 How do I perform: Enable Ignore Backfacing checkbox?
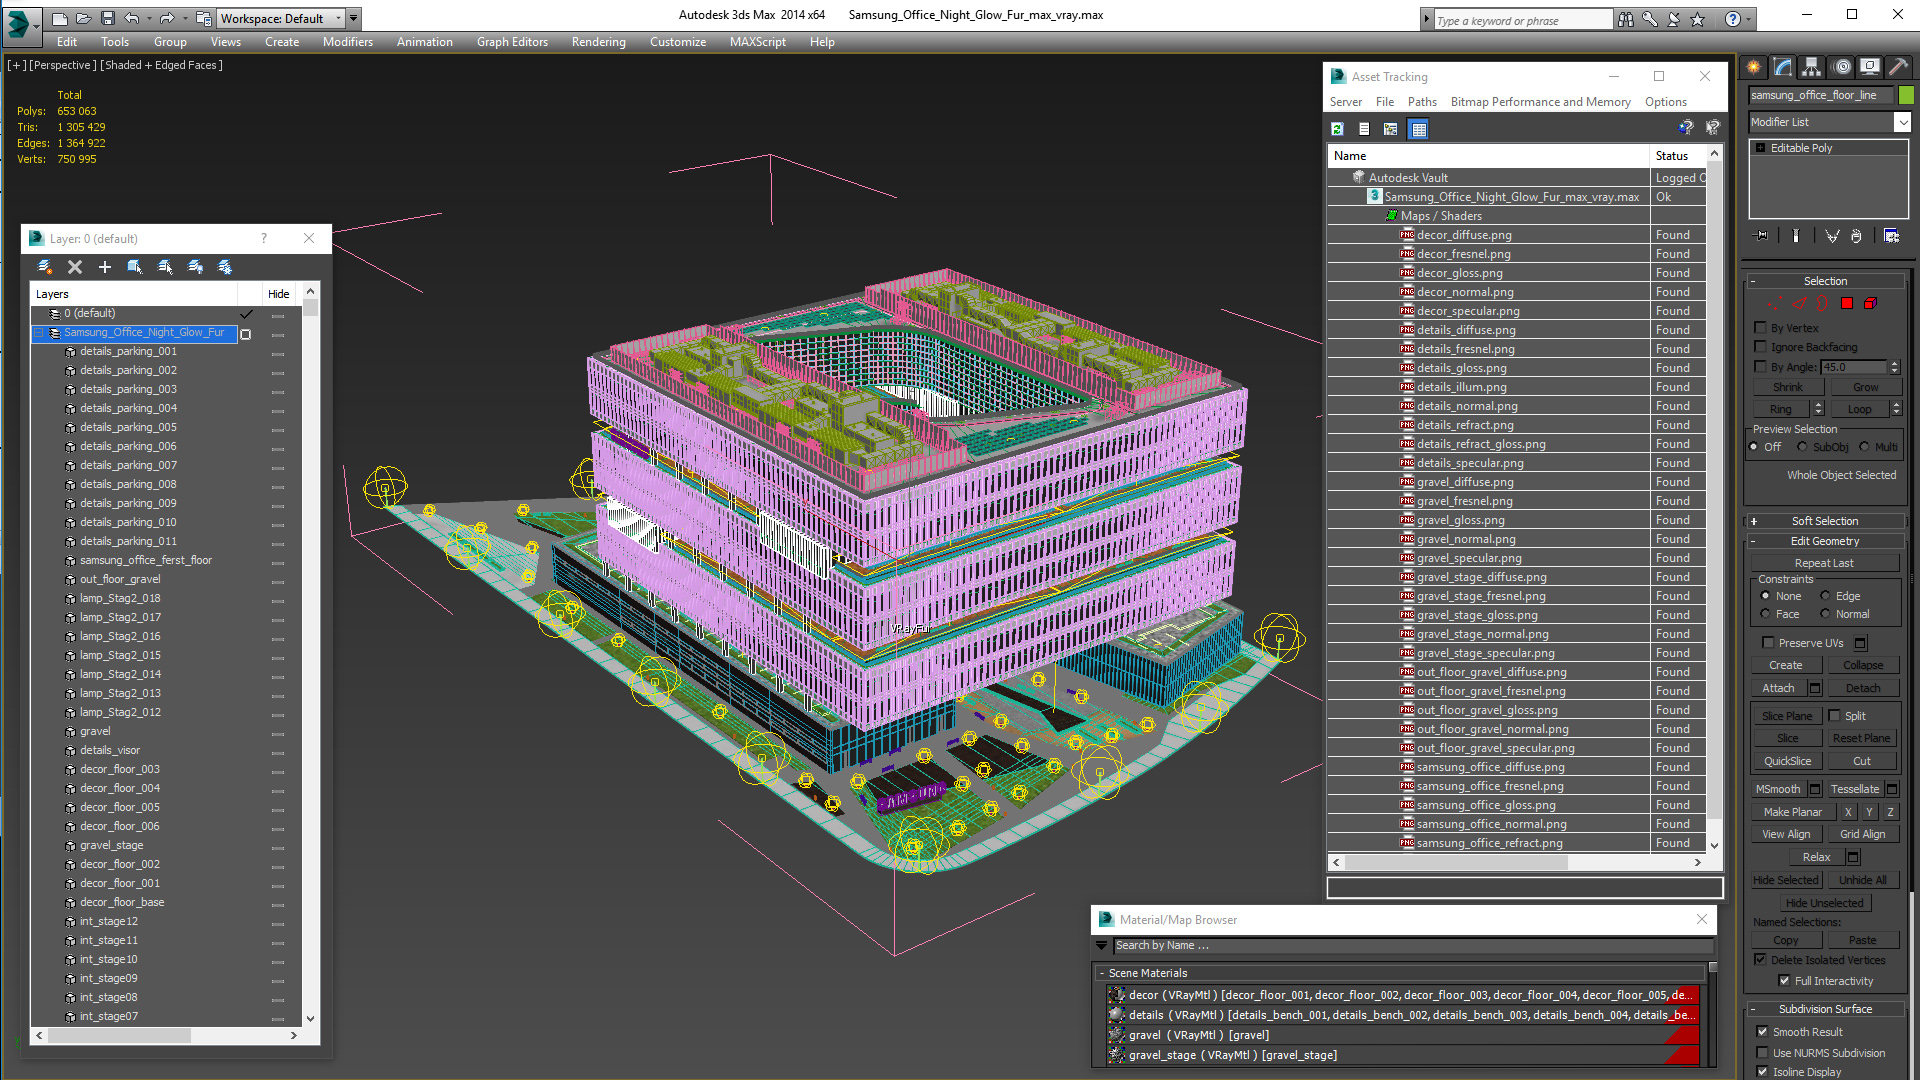tap(1760, 347)
